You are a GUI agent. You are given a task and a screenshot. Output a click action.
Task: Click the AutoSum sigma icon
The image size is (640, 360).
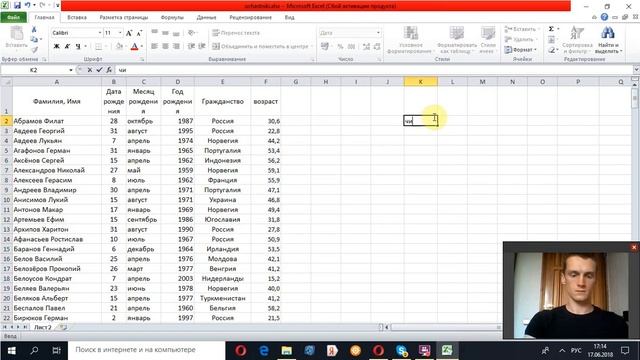[551, 29]
